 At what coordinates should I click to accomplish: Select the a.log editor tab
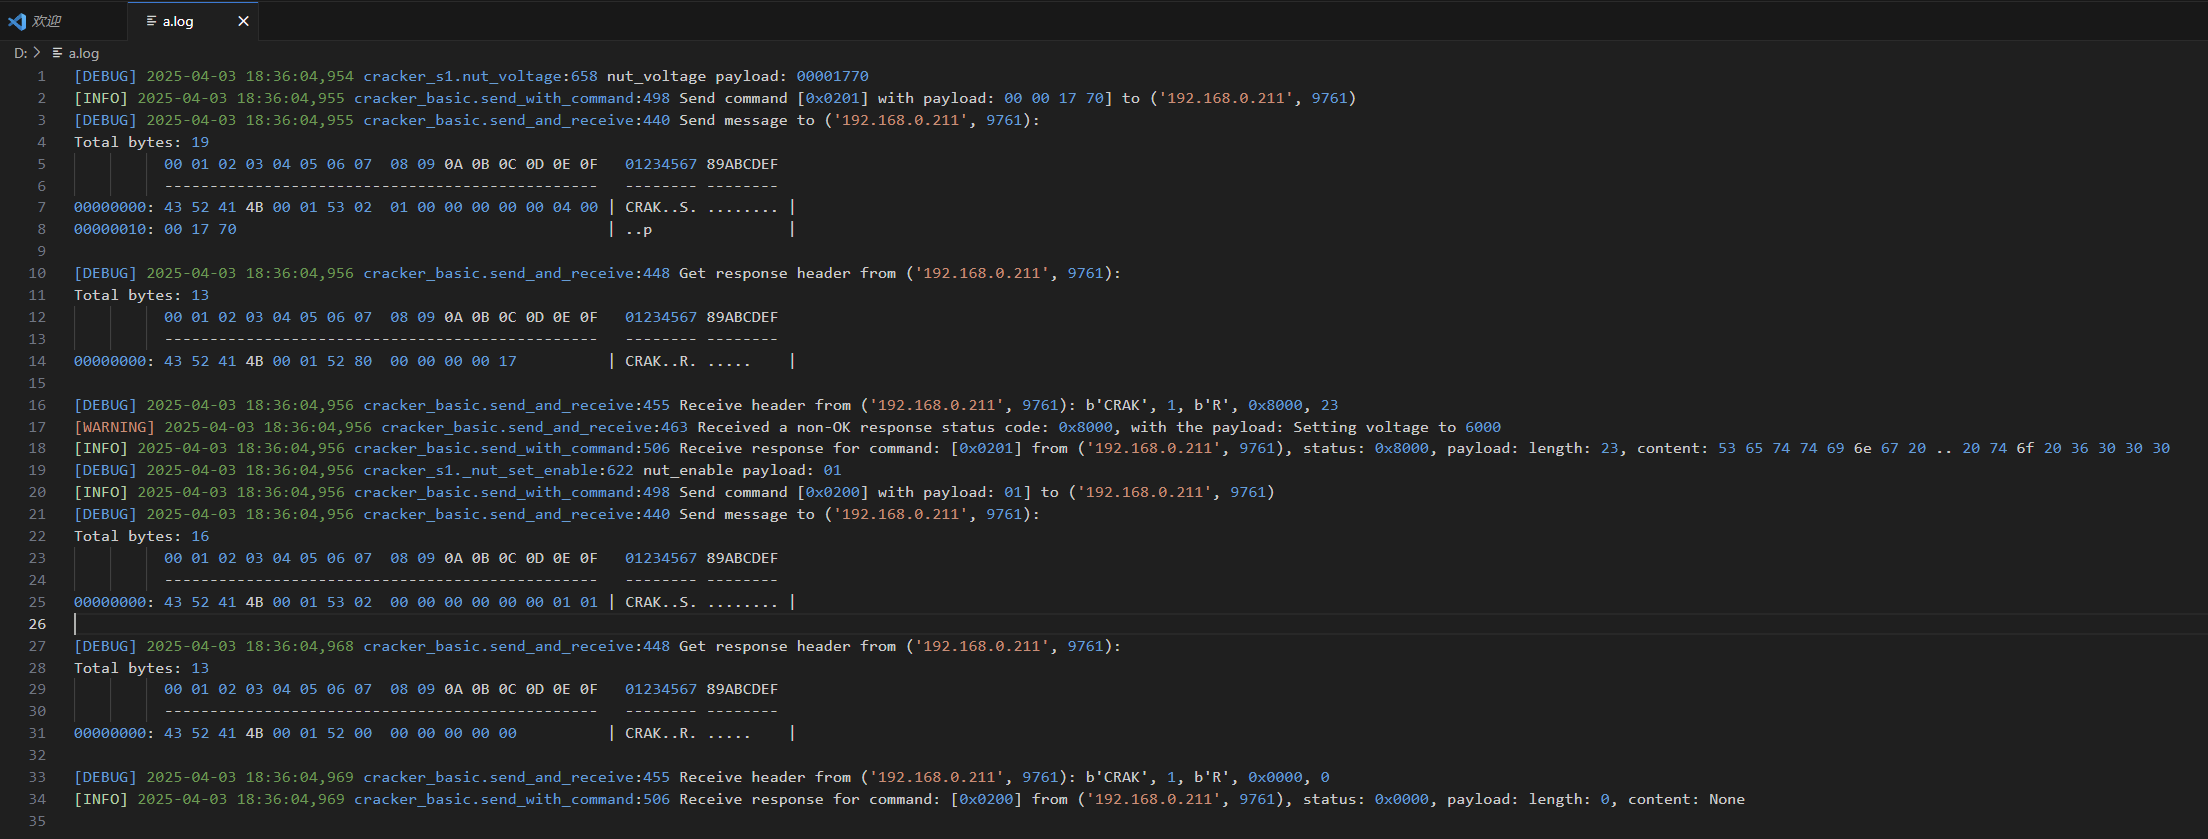[x=178, y=21]
